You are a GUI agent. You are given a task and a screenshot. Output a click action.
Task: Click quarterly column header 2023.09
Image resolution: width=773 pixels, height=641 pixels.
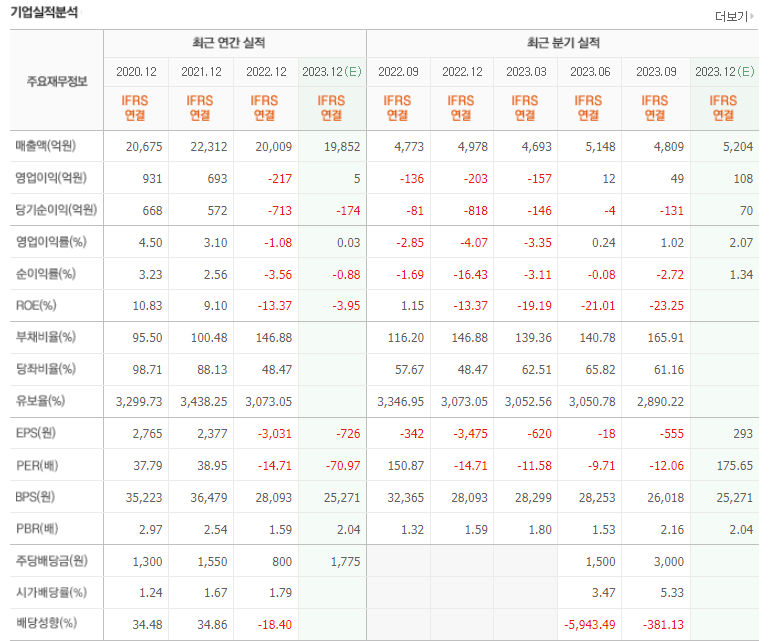[656, 72]
